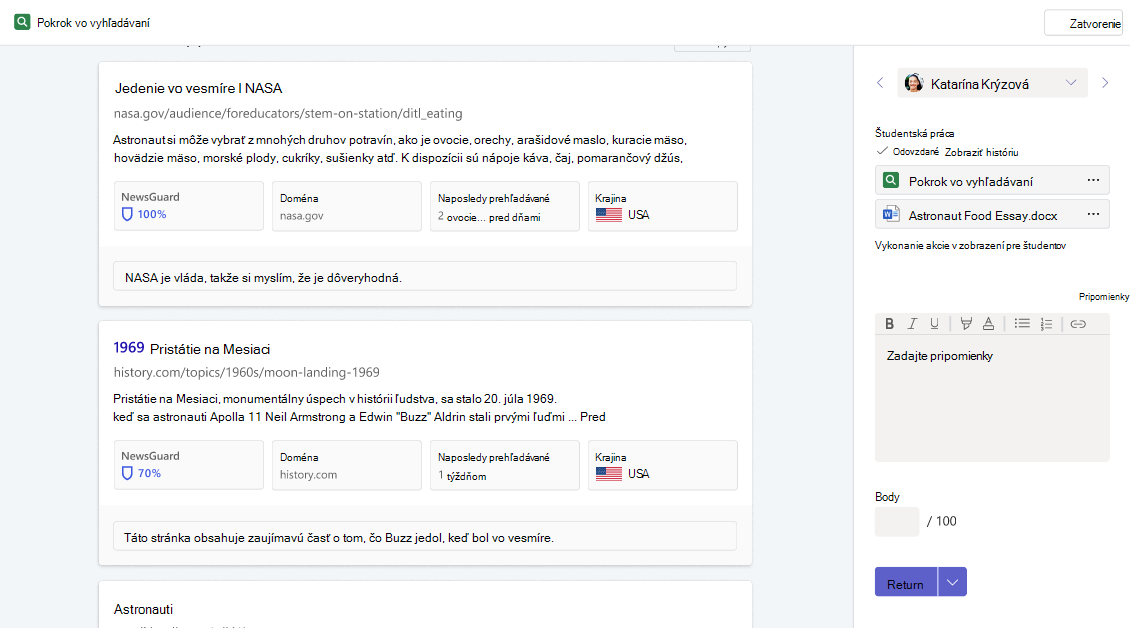
Task: Select the NASA je vláda student note
Action: tap(424, 277)
